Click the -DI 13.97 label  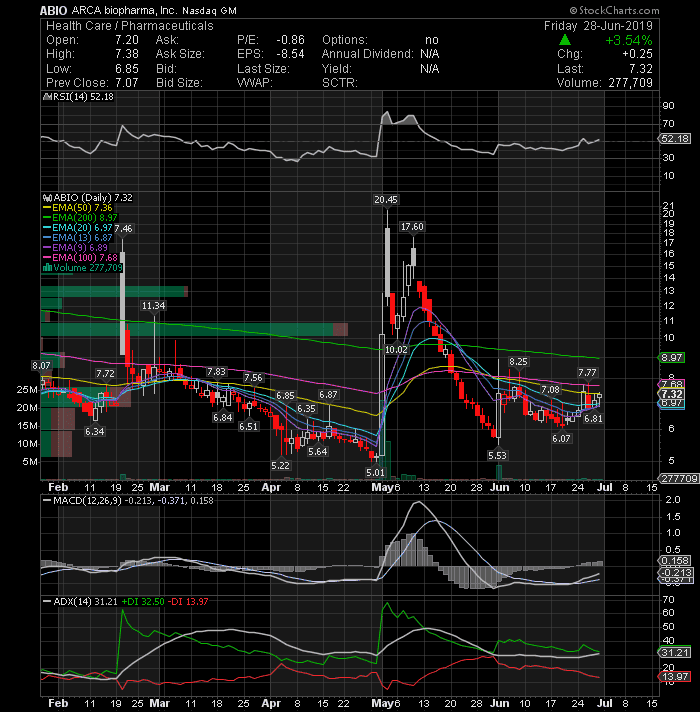pyautogui.click(x=188, y=602)
